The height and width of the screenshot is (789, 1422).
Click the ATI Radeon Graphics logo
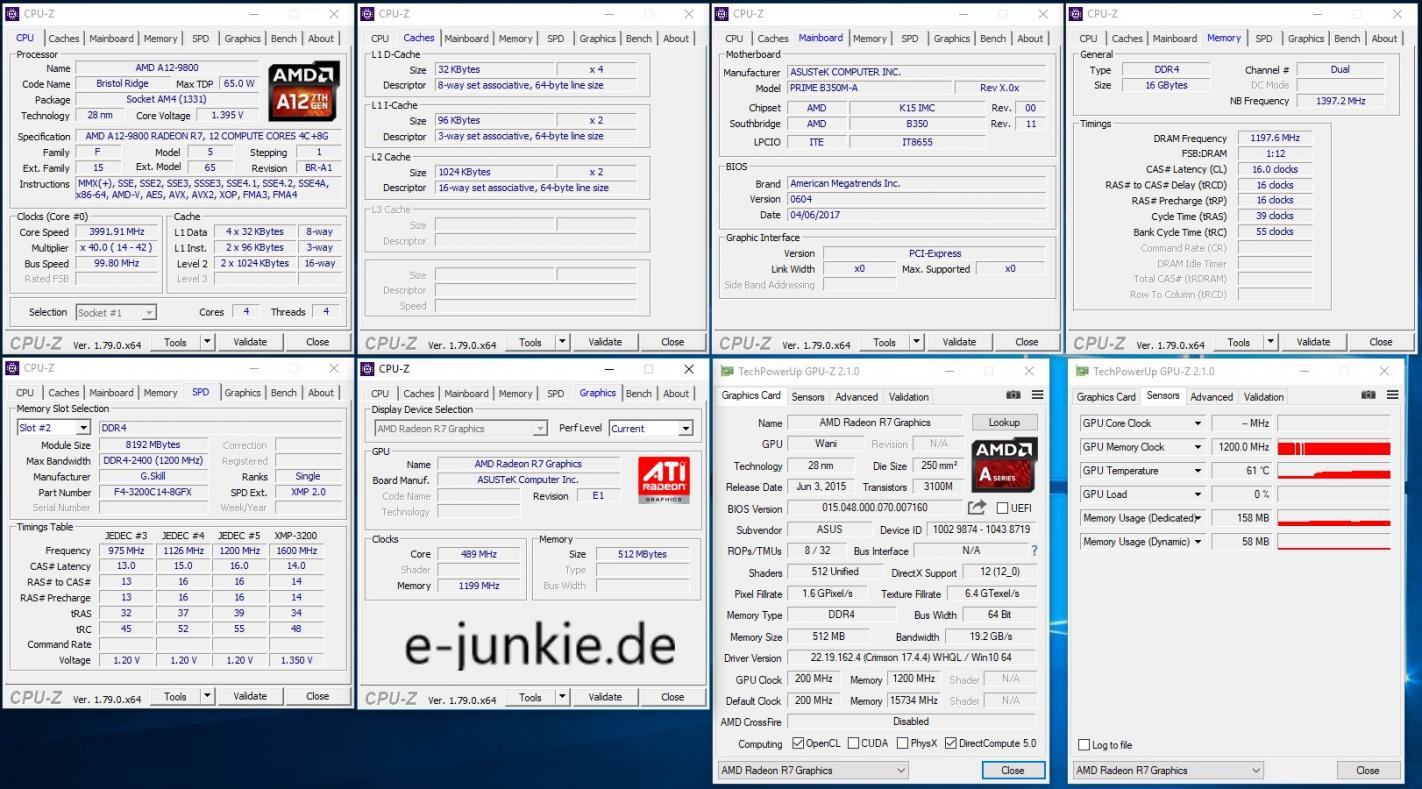click(663, 480)
